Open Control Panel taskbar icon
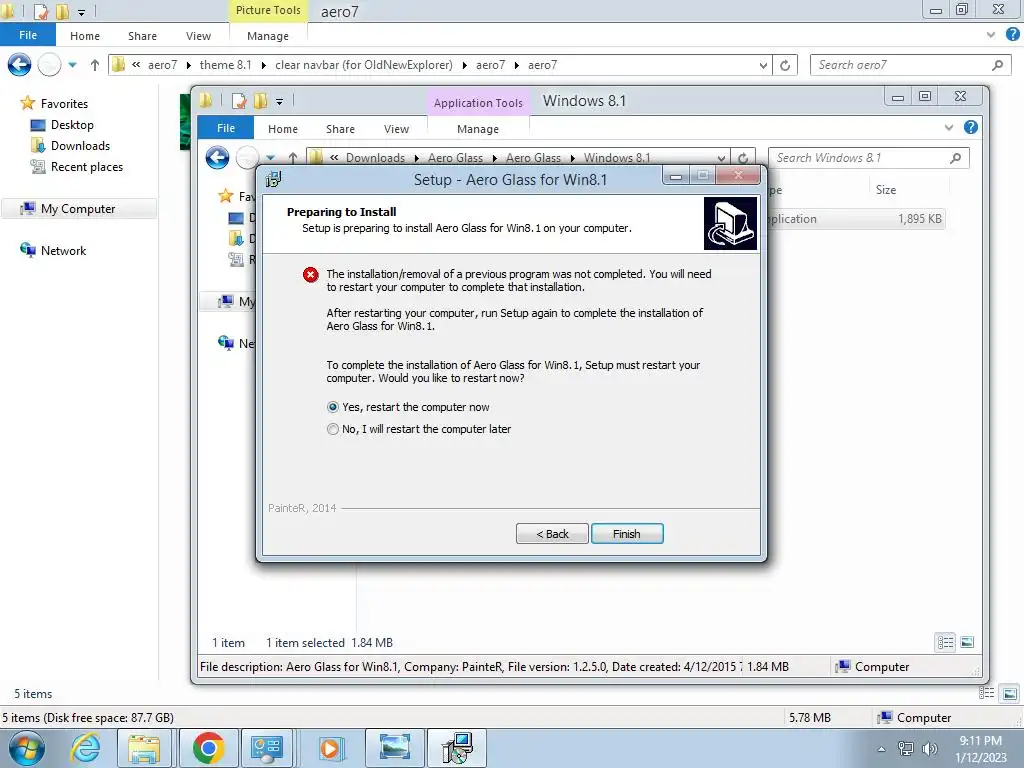The height and width of the screenshot is (768, 1024). pyautogui.click(x=267, y=748)
